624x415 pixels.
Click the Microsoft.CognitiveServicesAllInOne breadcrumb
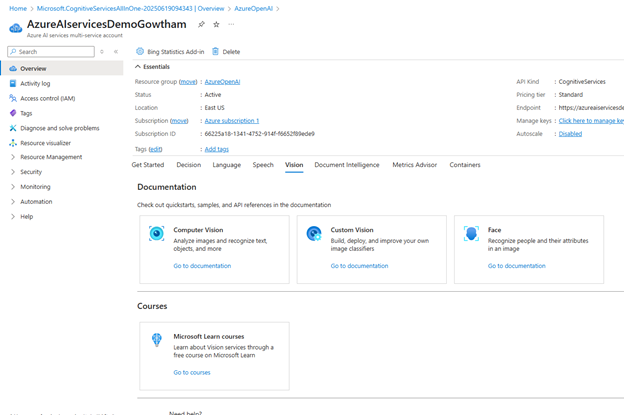pyautogui.click(x=131, y=8)
